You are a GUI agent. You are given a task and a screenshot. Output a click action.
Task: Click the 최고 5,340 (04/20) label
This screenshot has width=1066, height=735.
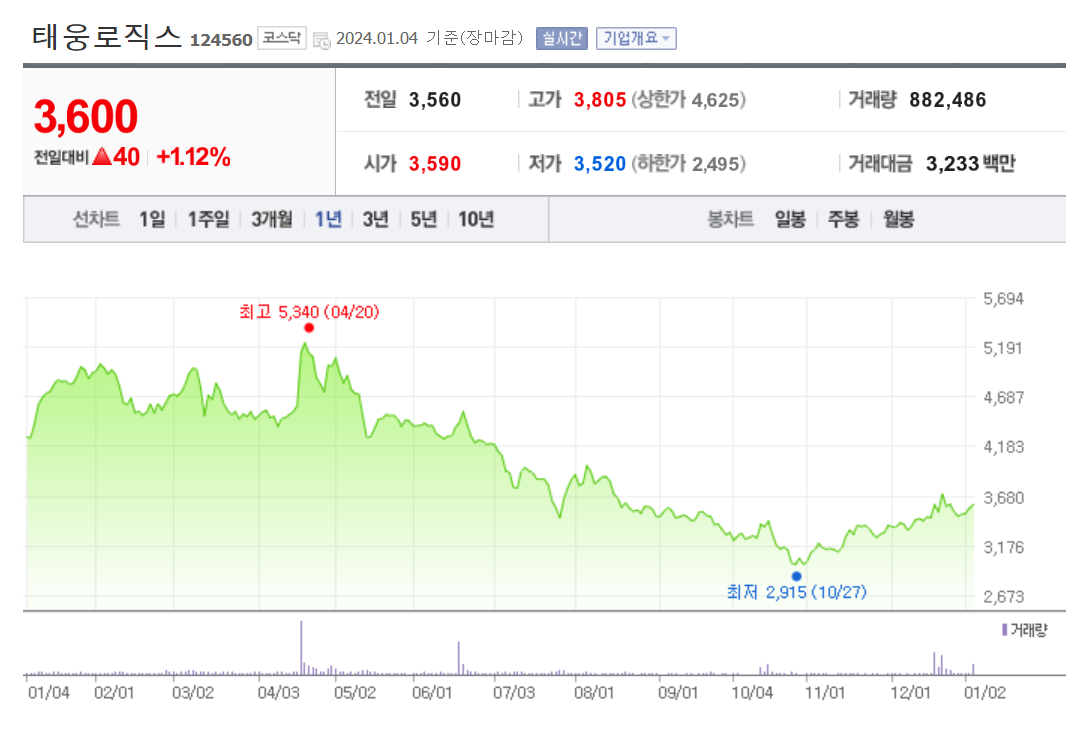click(x=309, y=312)
